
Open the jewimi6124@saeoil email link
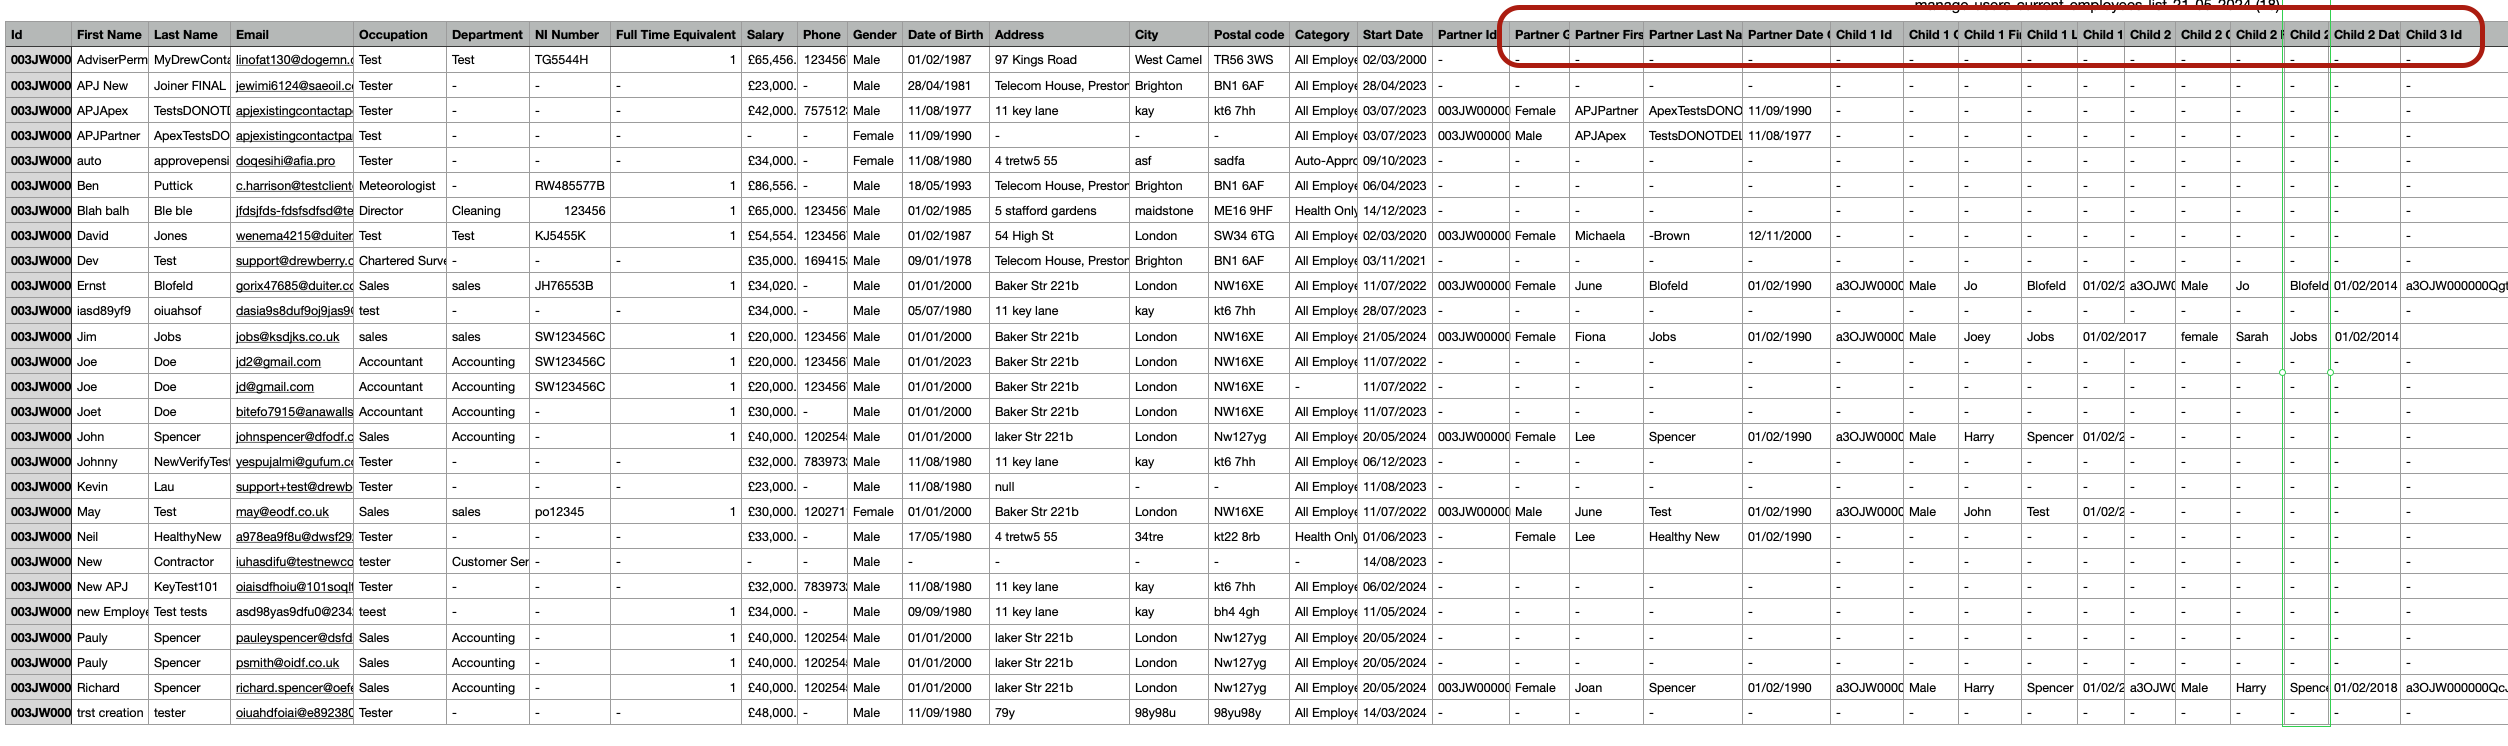295,86
